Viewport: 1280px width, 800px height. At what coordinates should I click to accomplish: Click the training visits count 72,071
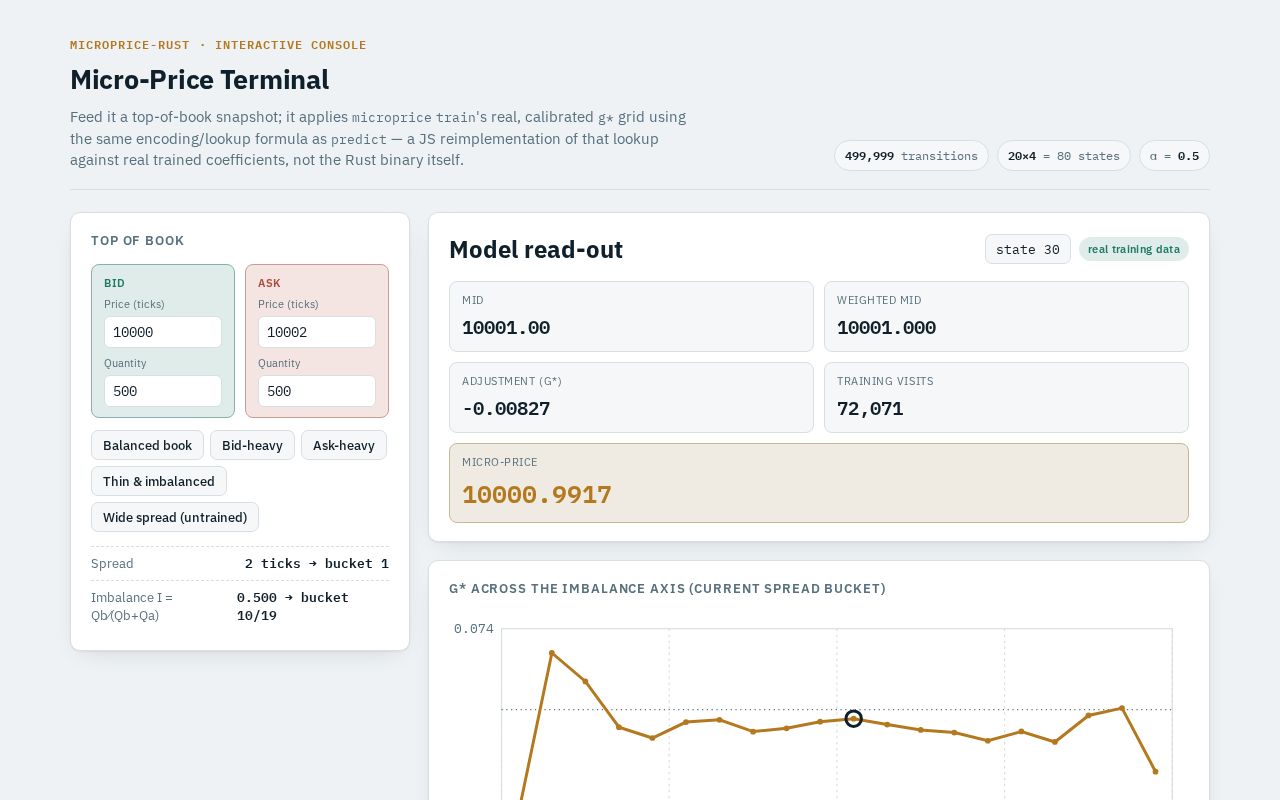[870, 409]
